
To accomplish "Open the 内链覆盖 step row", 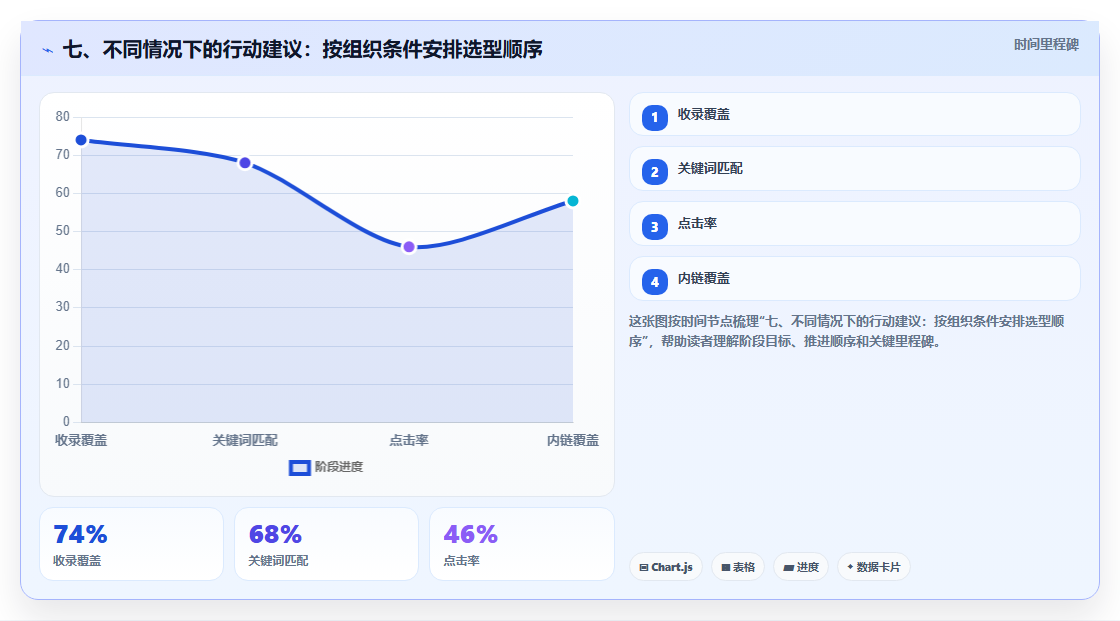I will coord(854,279).
